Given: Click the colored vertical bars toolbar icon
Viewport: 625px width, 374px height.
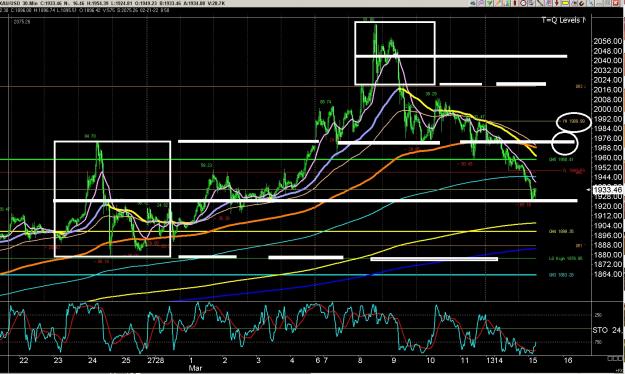Looking at the screenshot, I should tap(507, 3).
